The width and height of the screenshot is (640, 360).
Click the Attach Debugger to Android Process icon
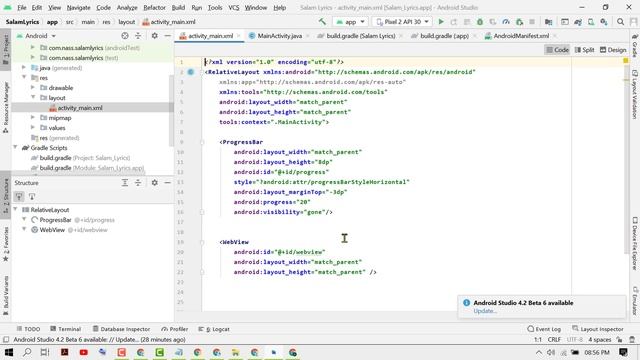tap(519, 22)
